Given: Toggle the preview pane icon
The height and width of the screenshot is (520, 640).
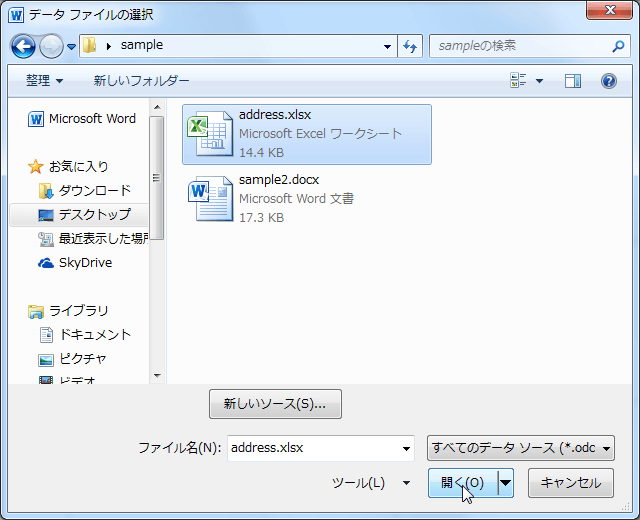Looking at the screenshot, I should pos(573,81).
